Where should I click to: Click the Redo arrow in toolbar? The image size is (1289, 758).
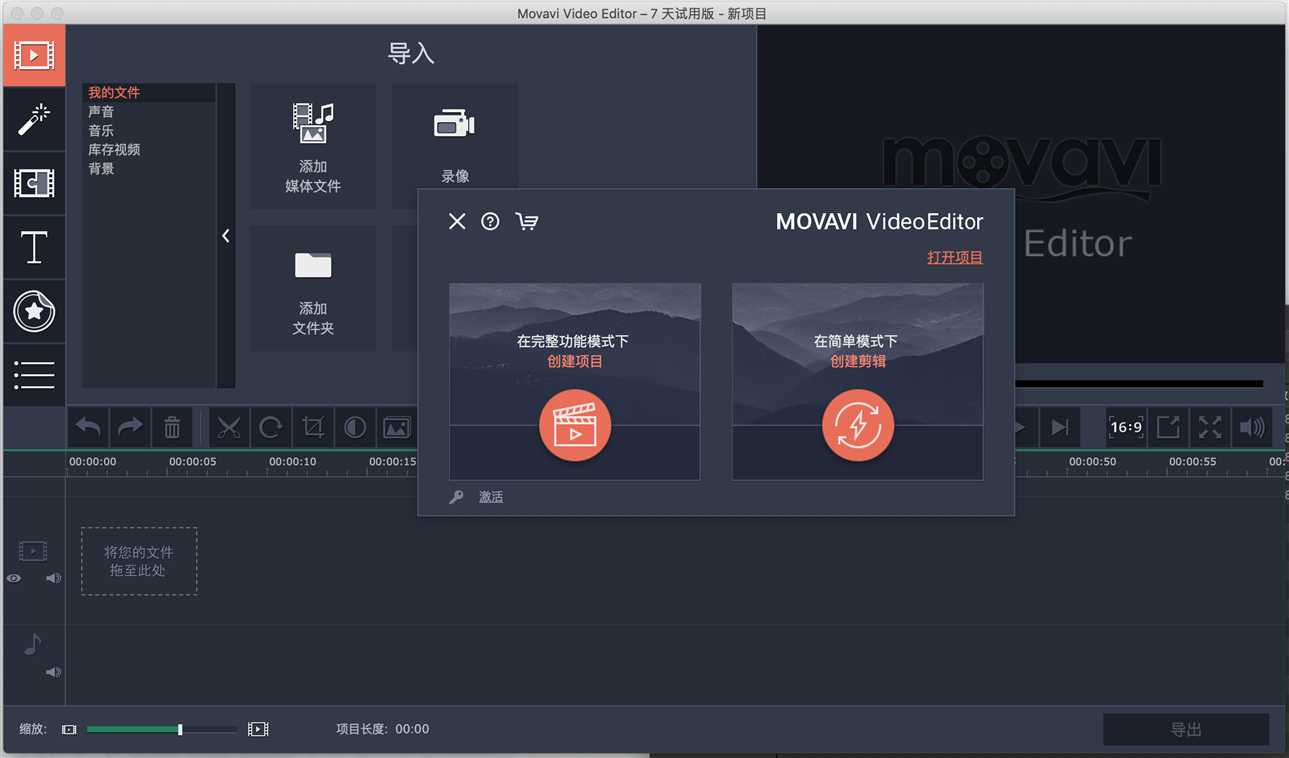(x=130, y=428)
